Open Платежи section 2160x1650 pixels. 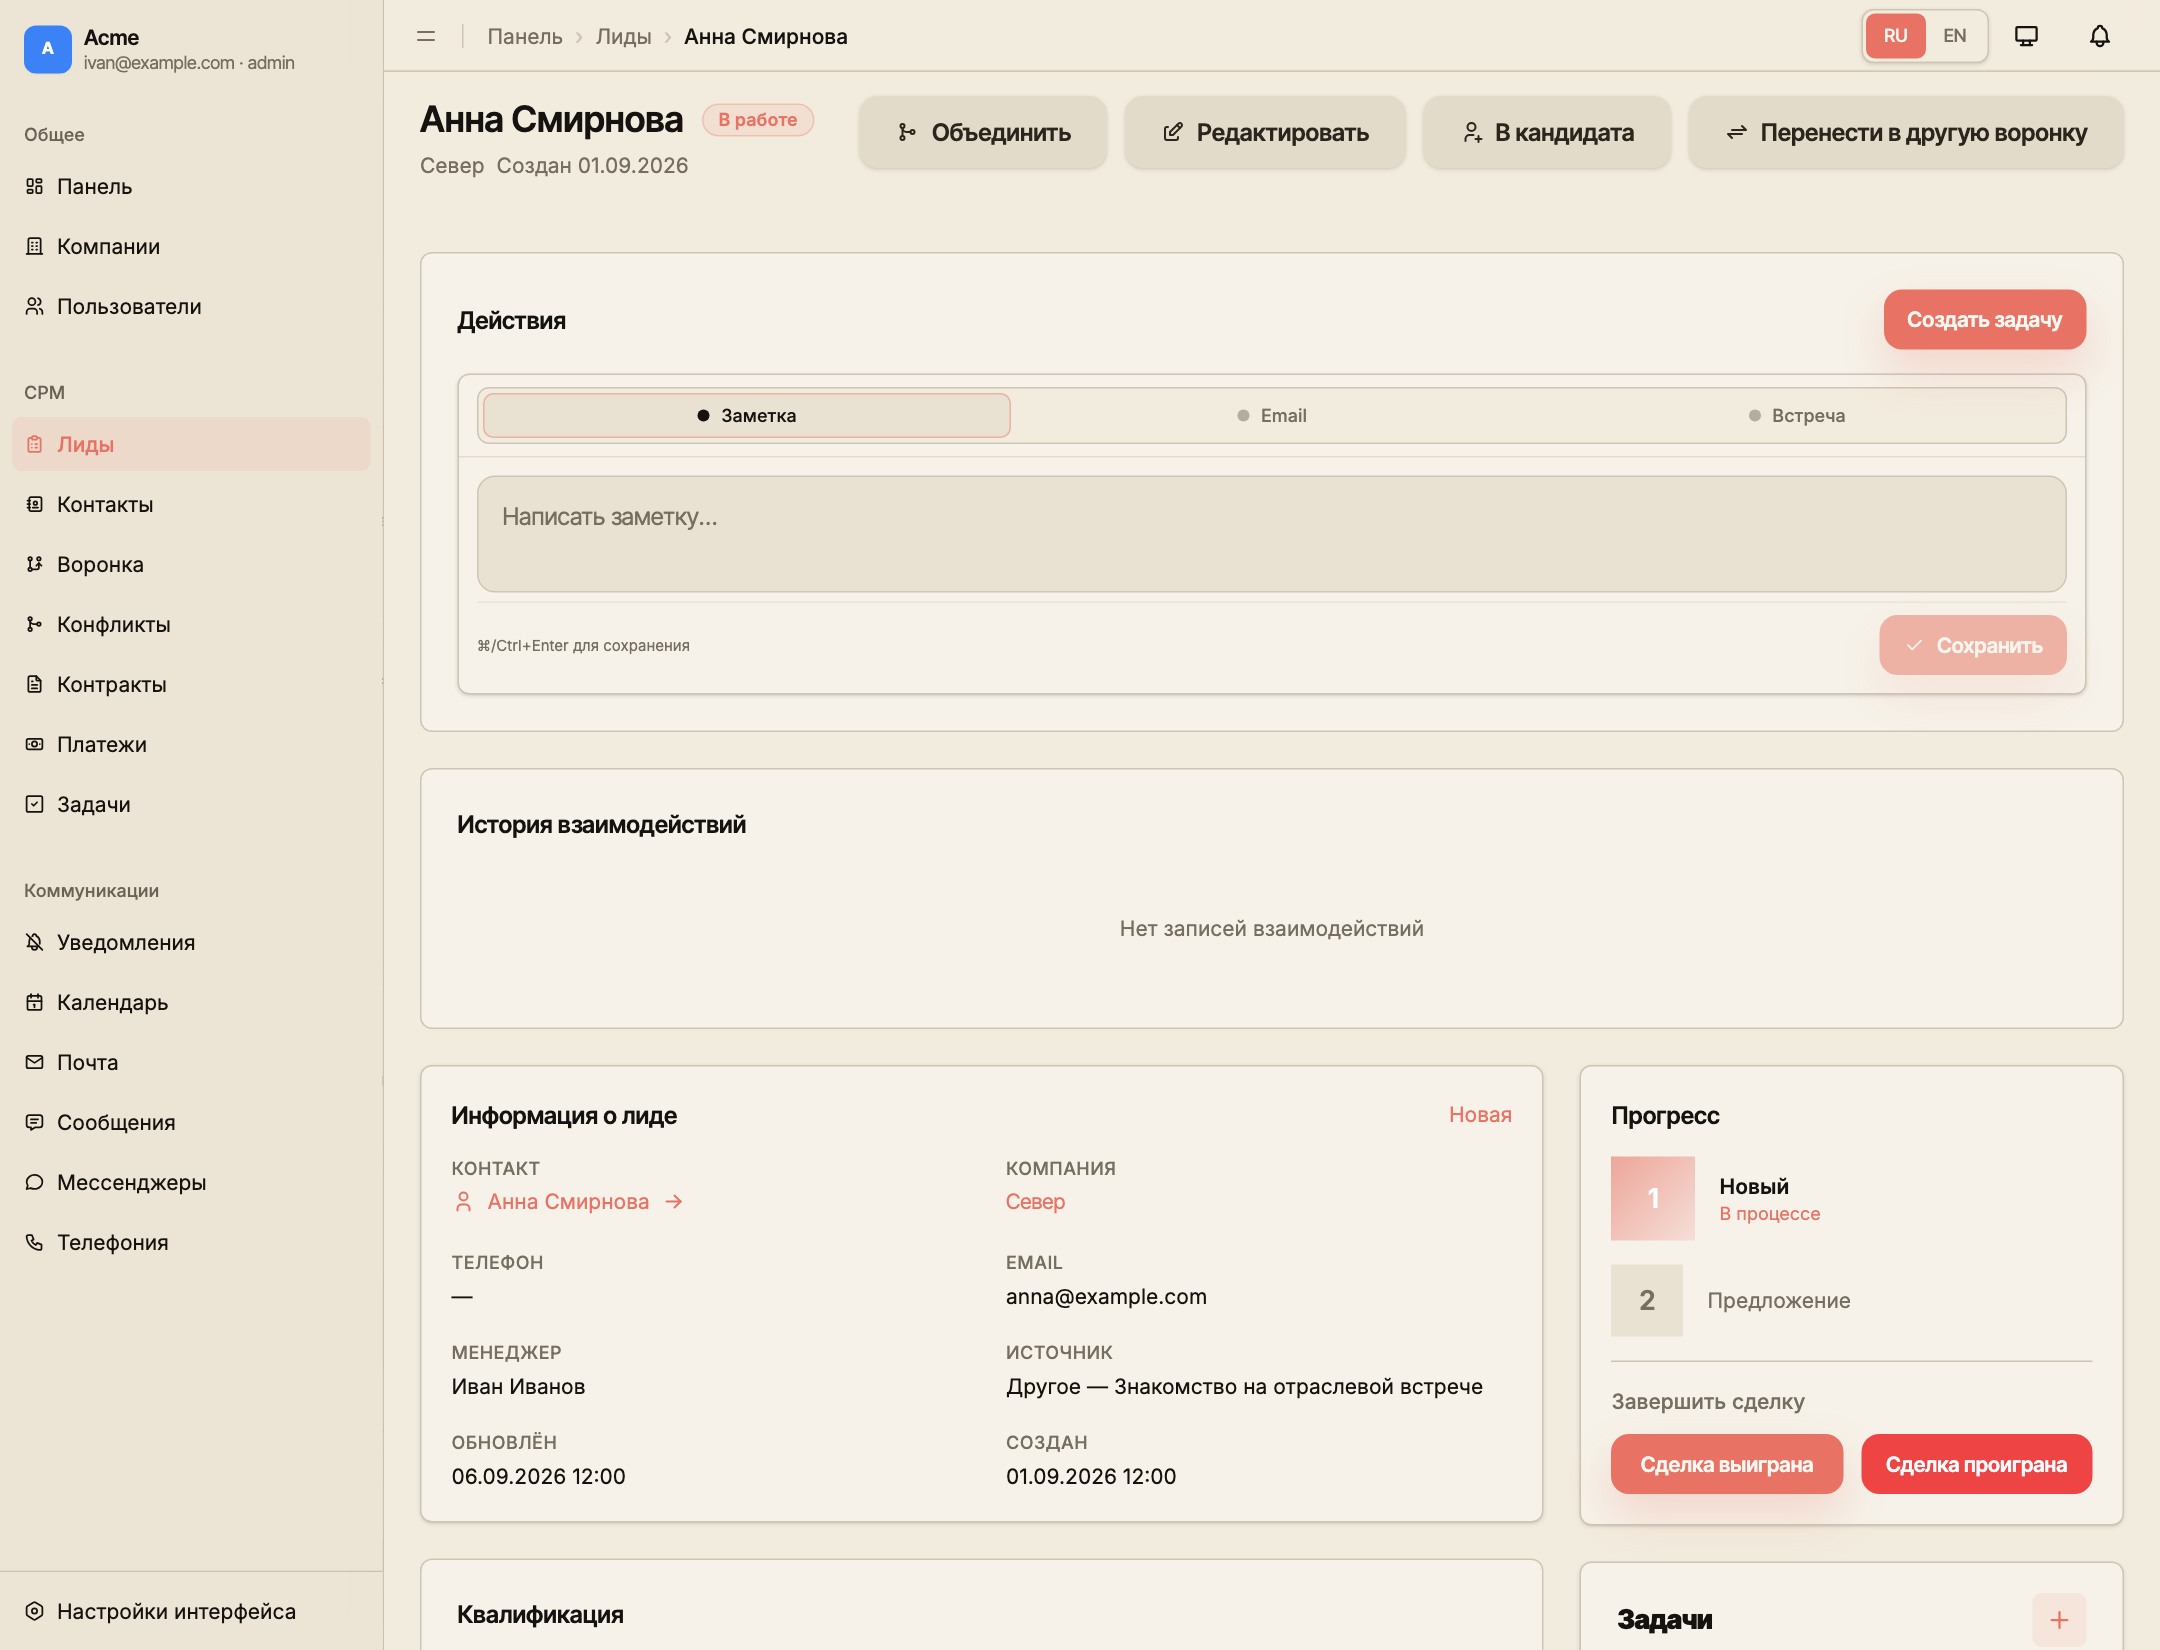[x=191, y=744]
